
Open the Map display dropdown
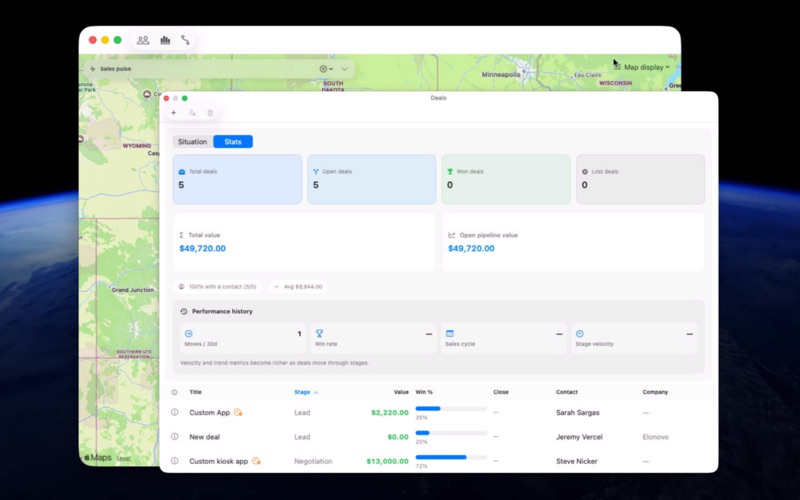point(642,67)
